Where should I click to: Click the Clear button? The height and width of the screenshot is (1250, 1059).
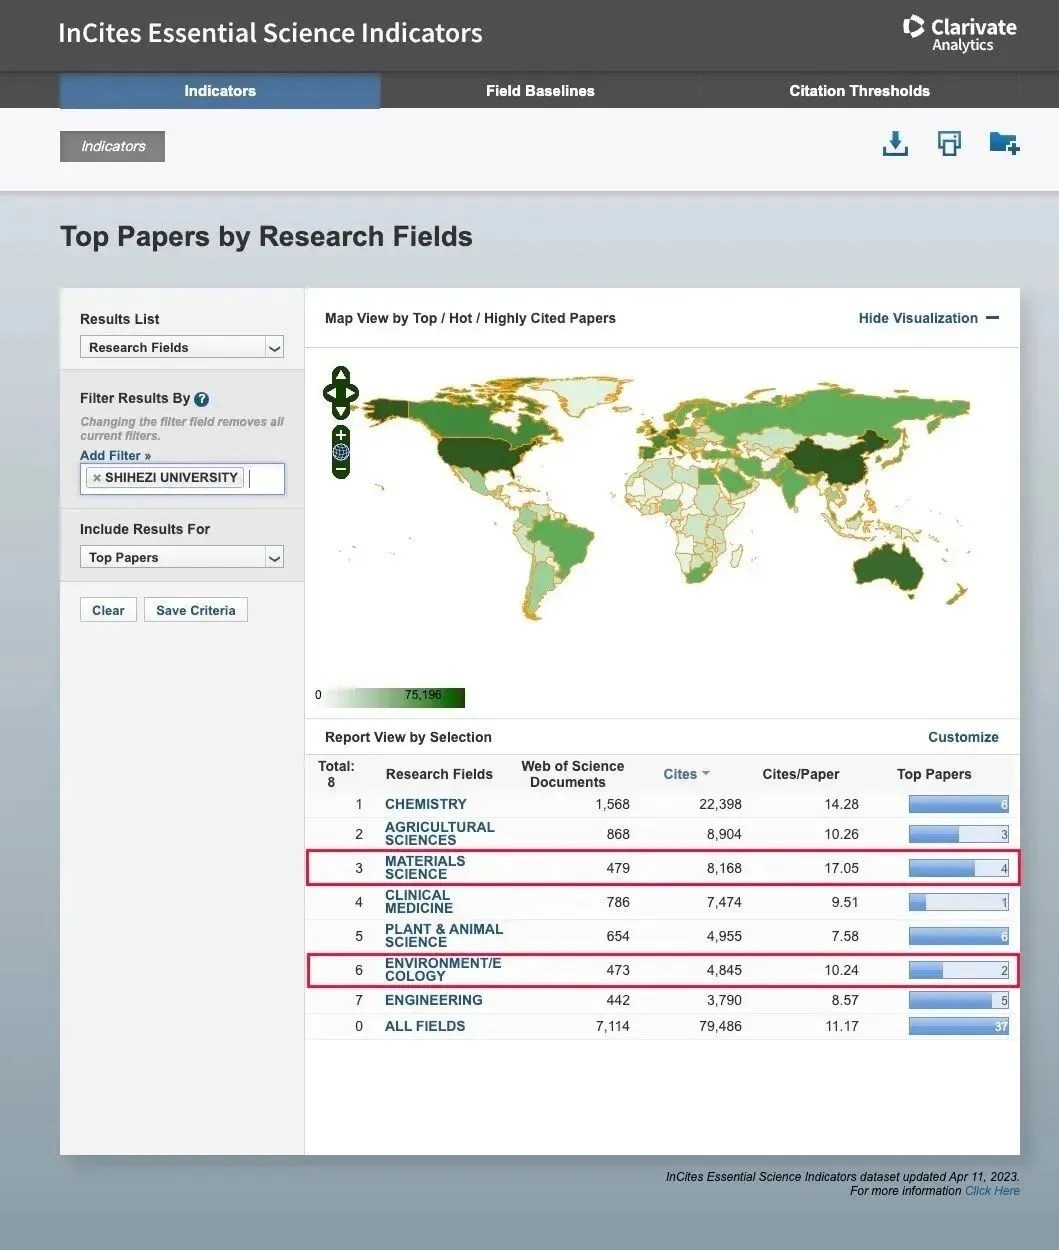pyautogui.click(x=108, y=610)
